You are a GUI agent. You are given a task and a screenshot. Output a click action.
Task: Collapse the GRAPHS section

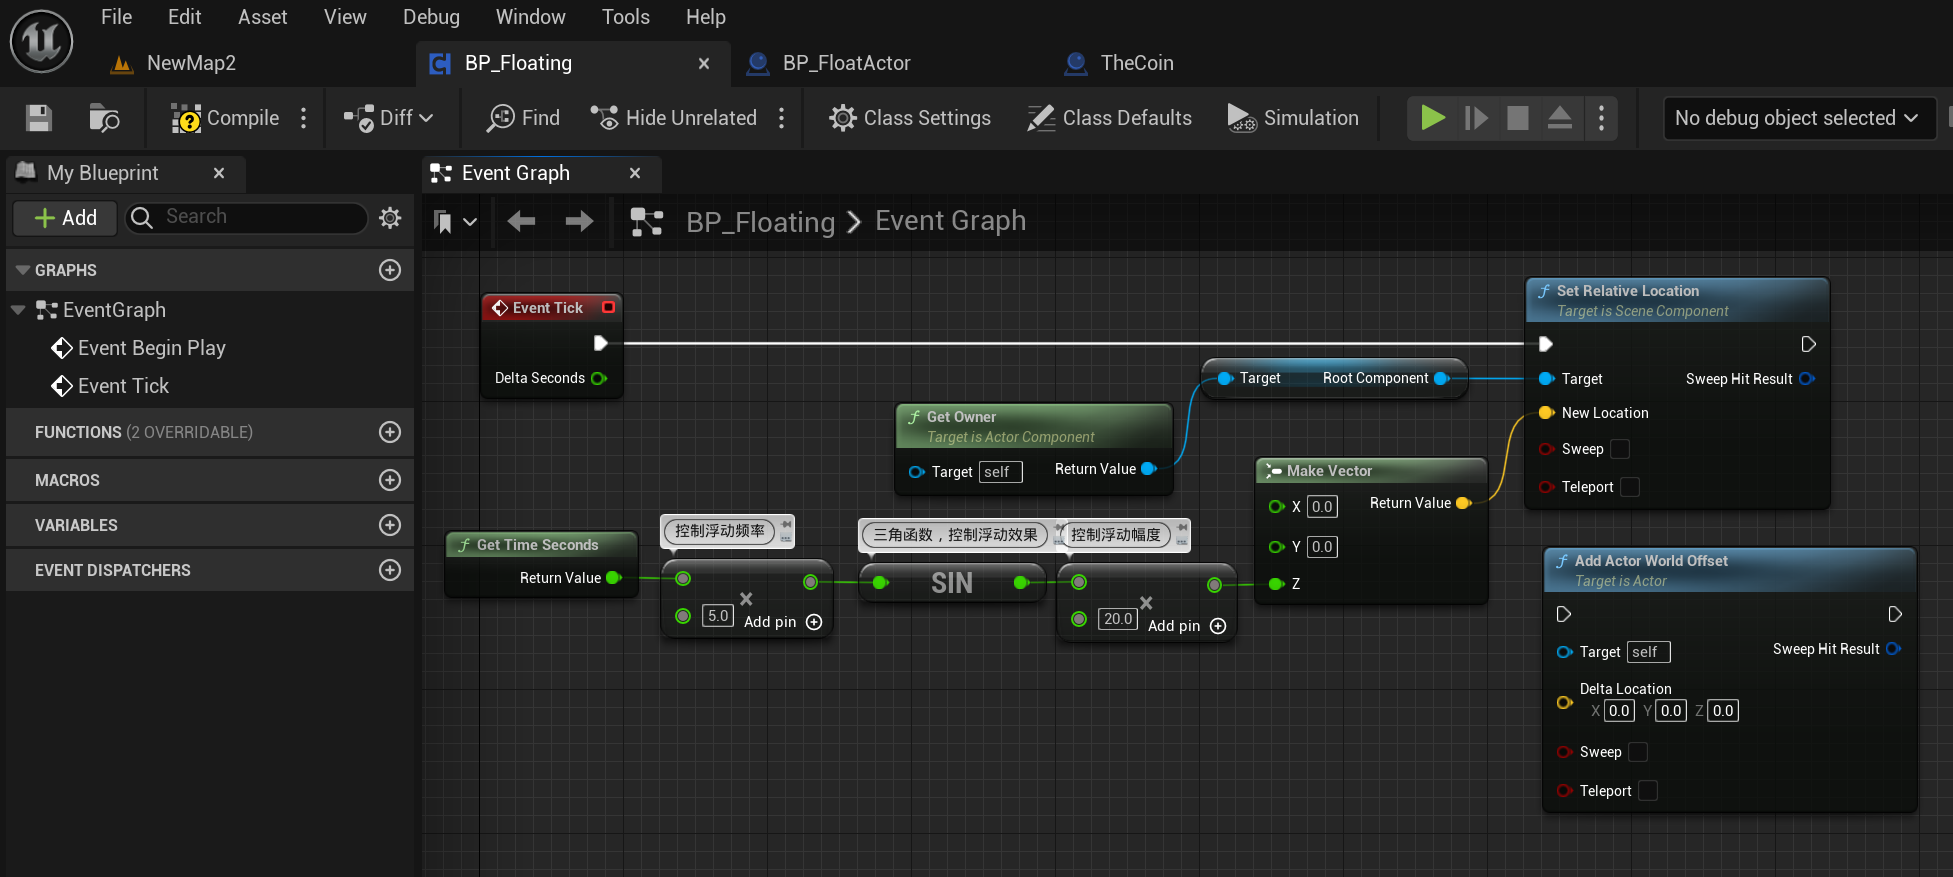click(x=23, y=270)
